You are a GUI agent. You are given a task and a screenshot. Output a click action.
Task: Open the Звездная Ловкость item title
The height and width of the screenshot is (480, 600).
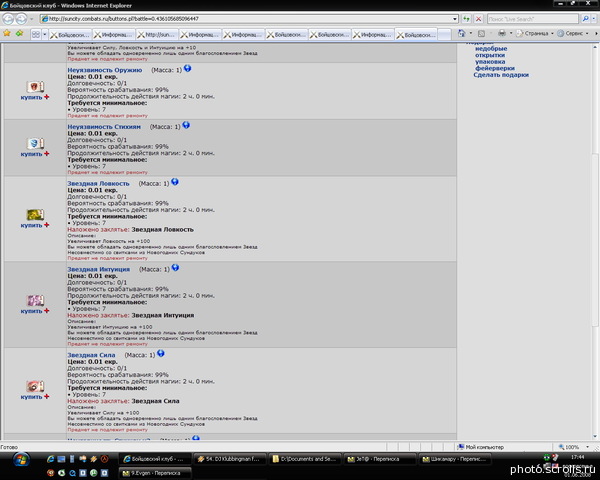click(98, 184)
